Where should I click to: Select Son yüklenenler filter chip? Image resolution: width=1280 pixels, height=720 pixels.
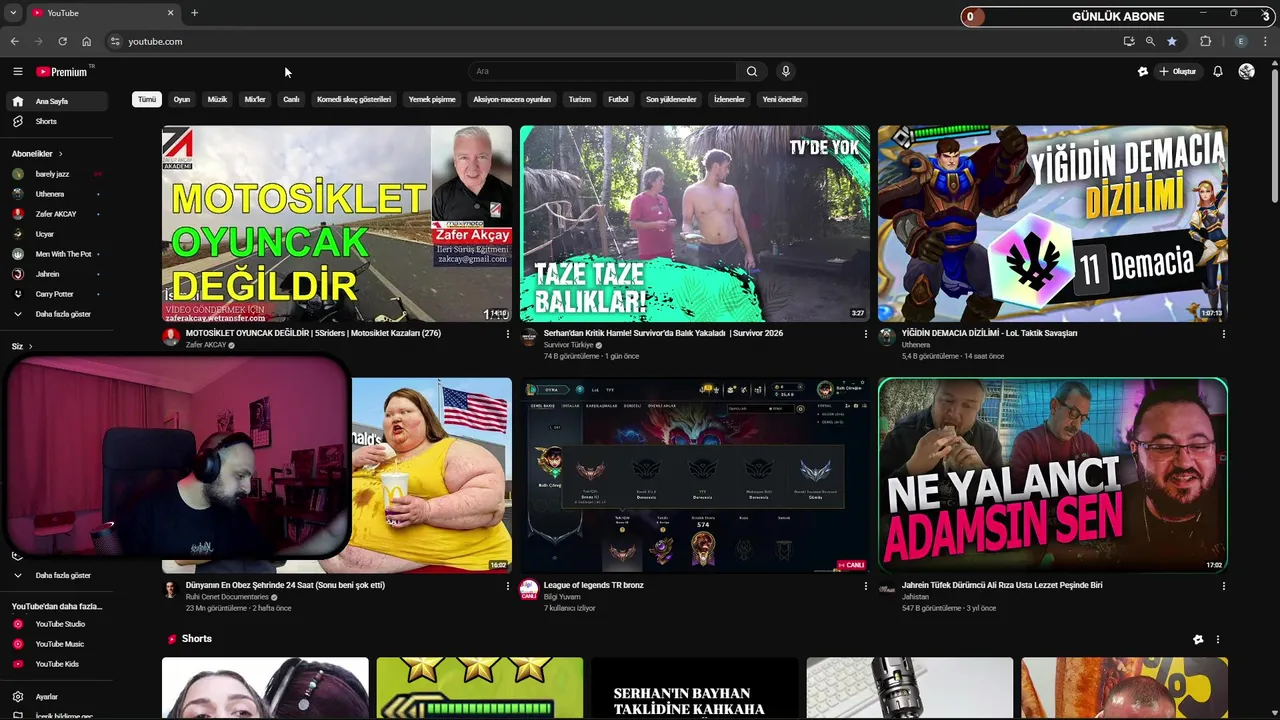click(671, 99)
